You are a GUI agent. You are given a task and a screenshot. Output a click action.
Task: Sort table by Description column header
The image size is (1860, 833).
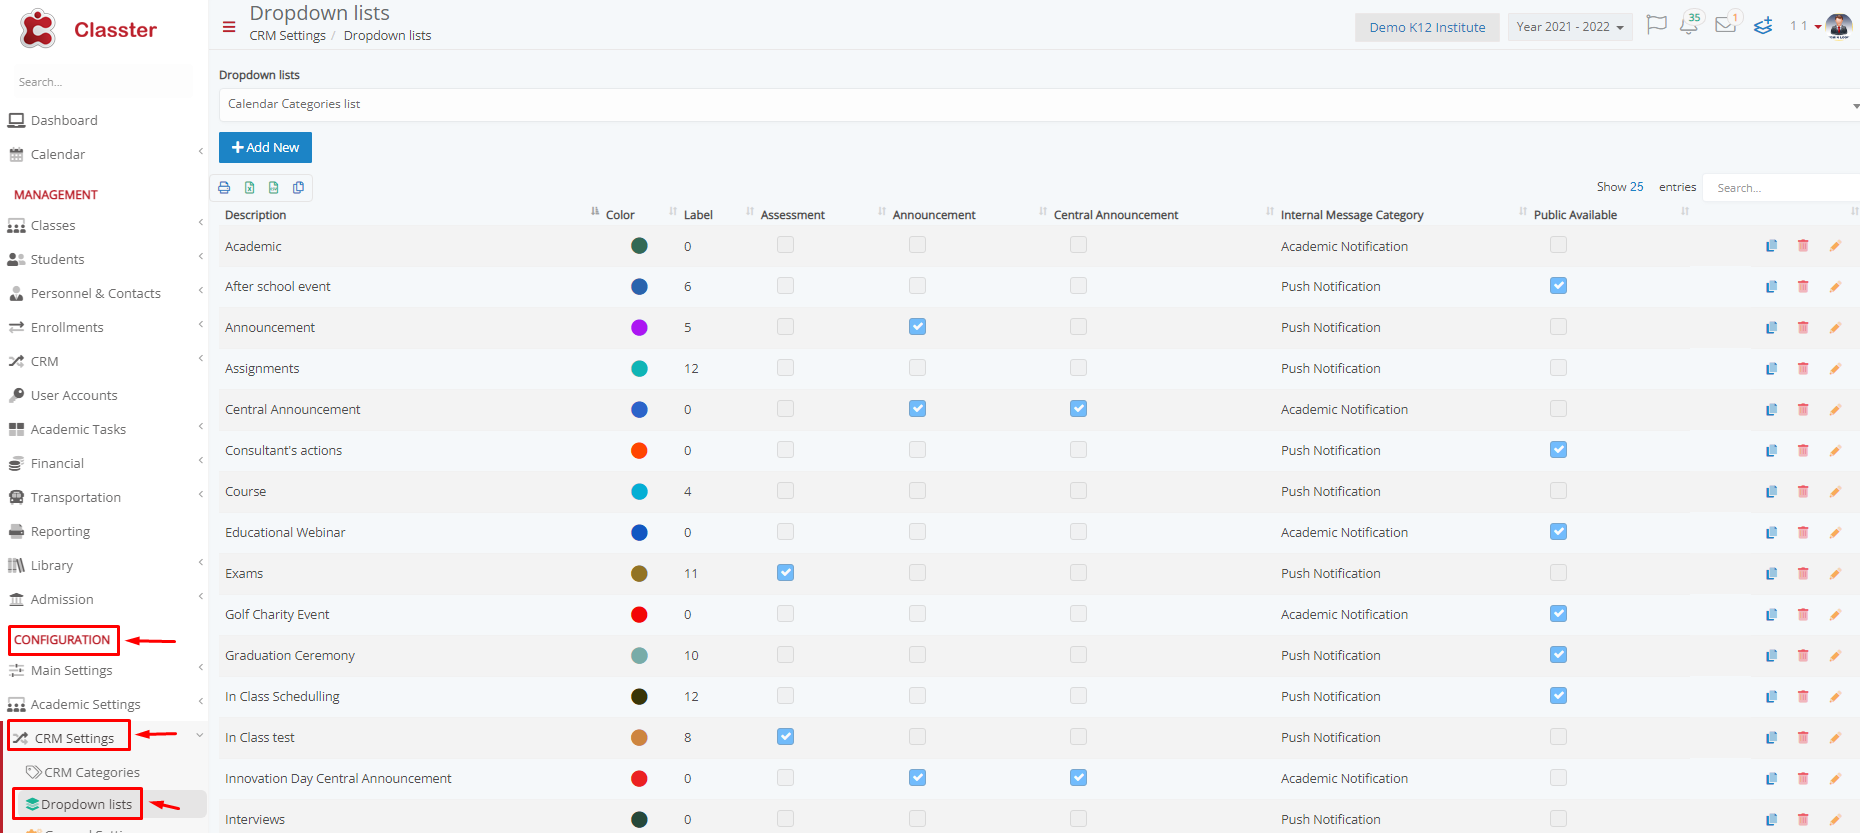coord(255,215)
